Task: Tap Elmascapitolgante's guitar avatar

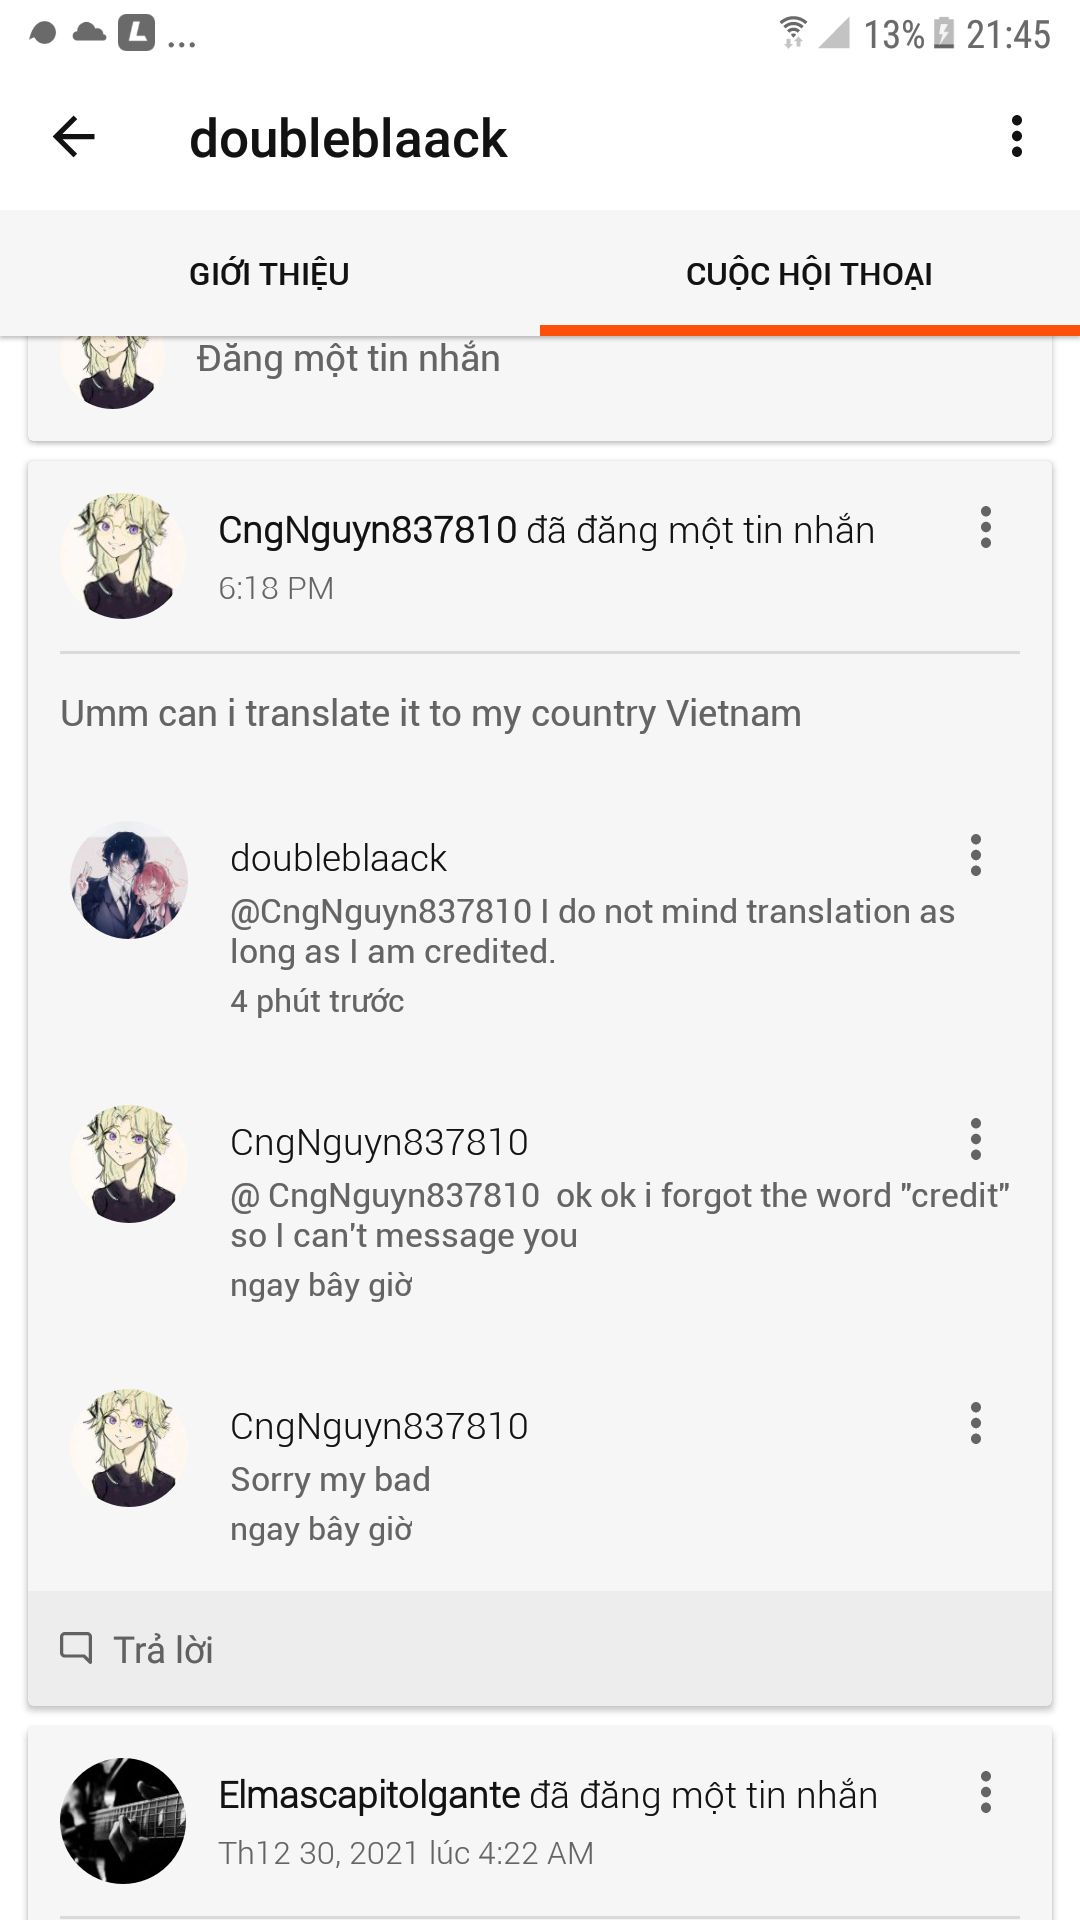Action: [123, 1821]
